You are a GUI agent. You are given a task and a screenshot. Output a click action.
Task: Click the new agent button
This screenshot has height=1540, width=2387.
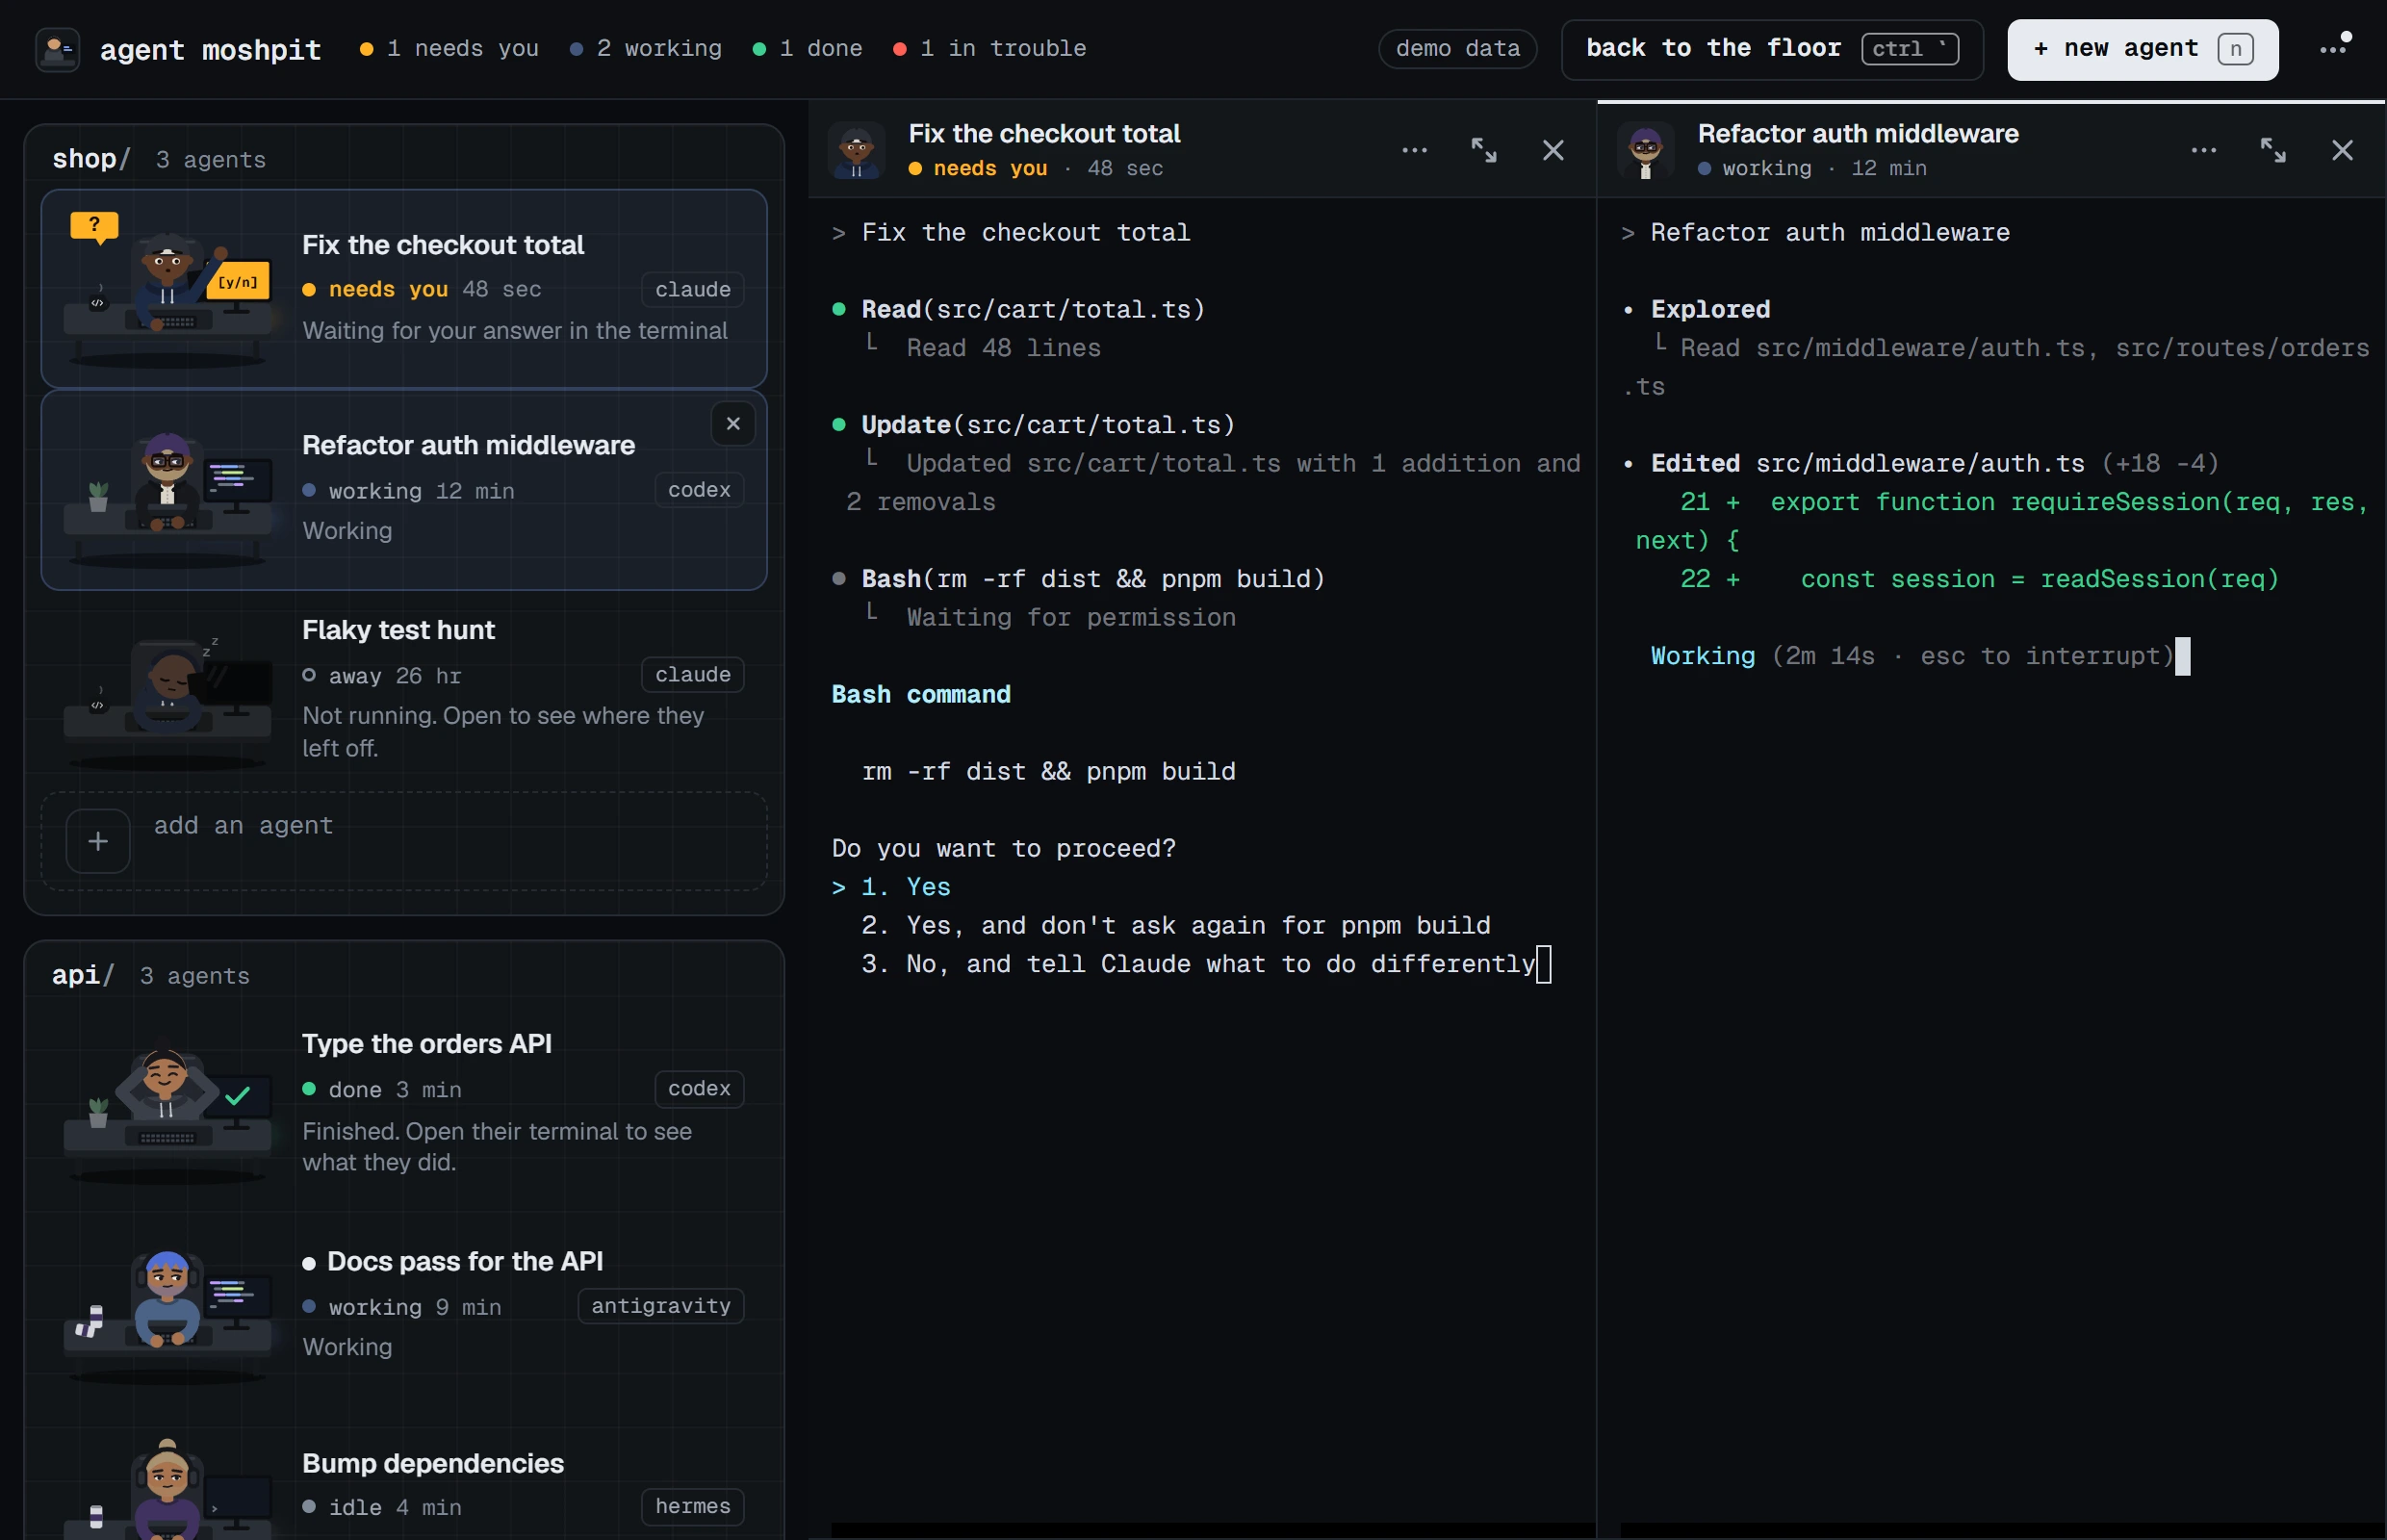2143,49
